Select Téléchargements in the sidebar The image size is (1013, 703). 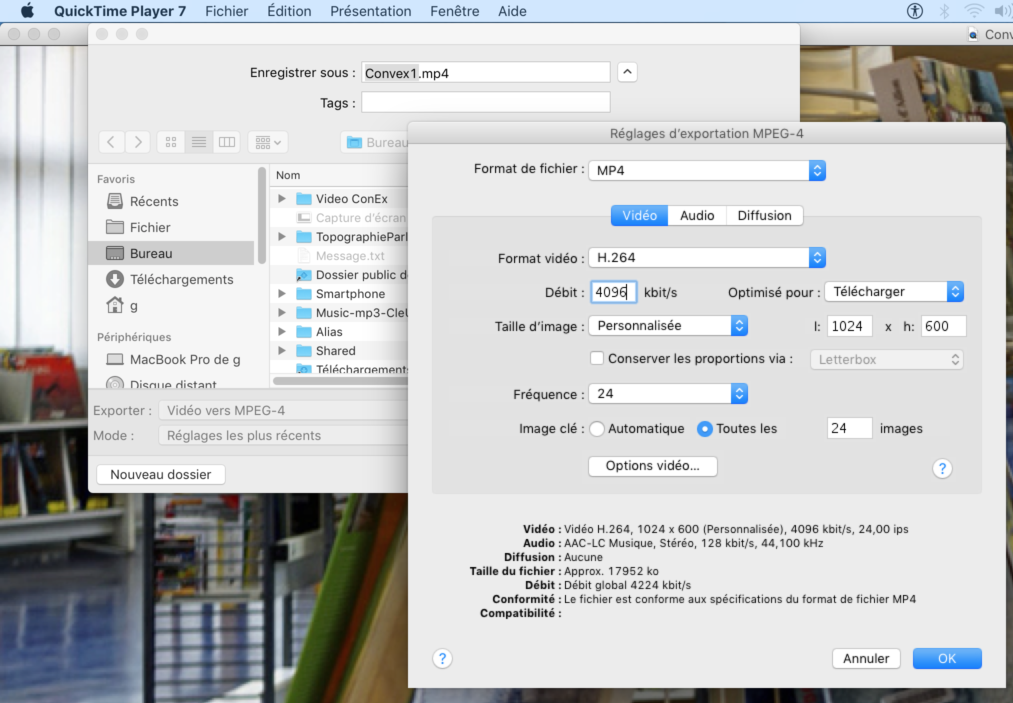[171, 279]
